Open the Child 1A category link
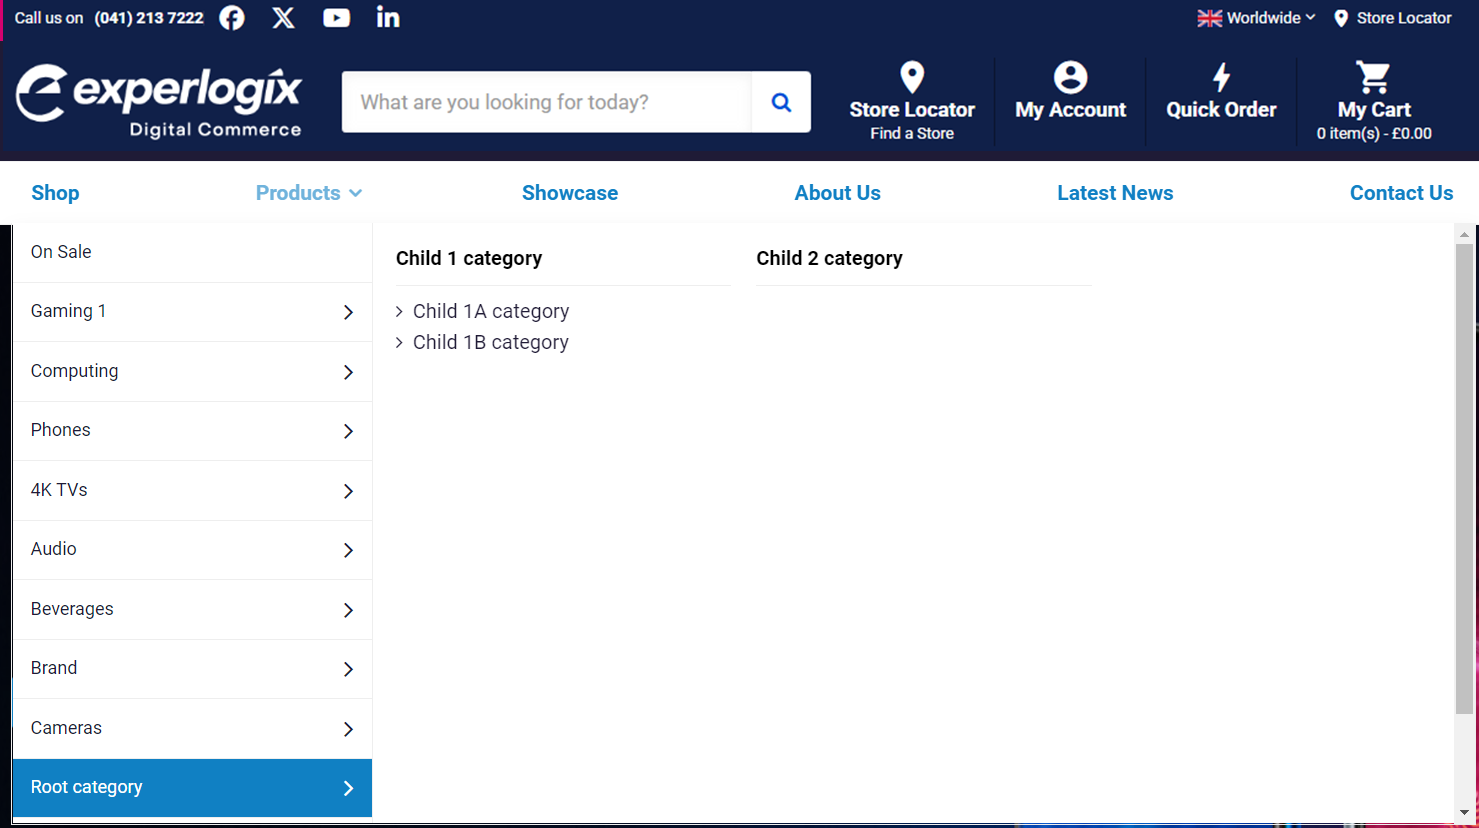1479x828 pixels. point(490,312)
